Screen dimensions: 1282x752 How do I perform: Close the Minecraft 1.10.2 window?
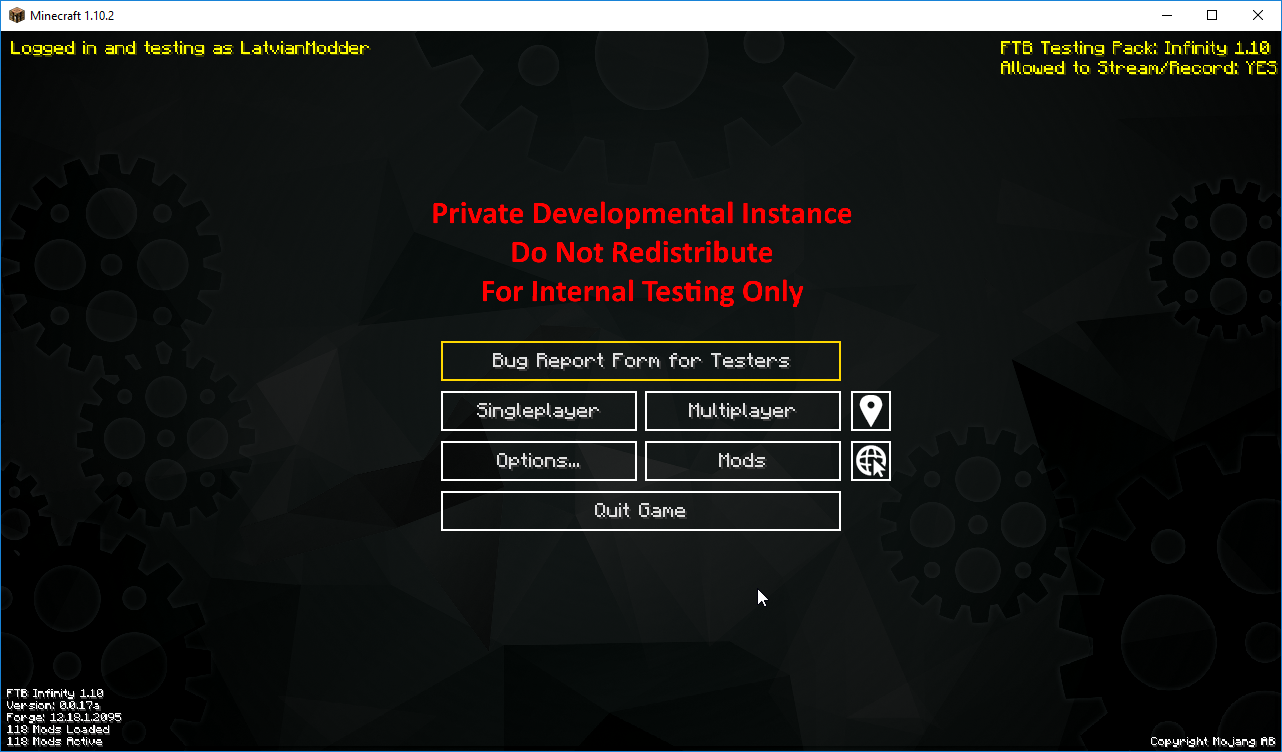[x=1257, y=15]
